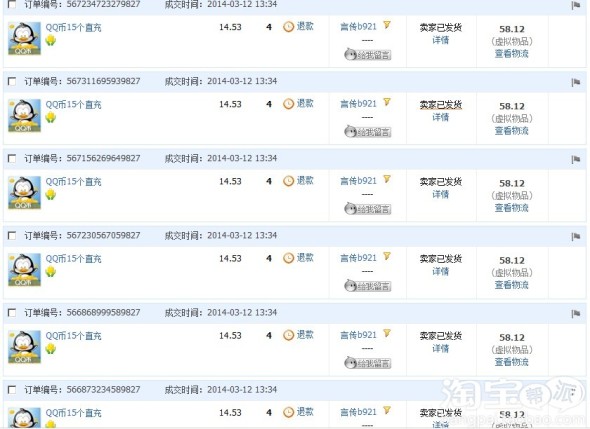Image resolution: width=590 pixels, height=429 pixels.
Task: Click flag icon for order 567156269649827
Action: [575, 159]
